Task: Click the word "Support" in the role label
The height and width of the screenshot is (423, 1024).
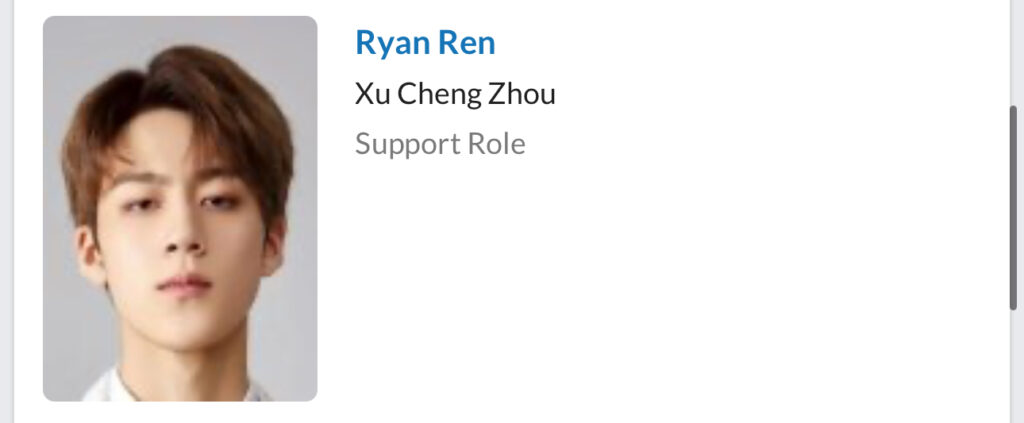Action: (405, 144)
